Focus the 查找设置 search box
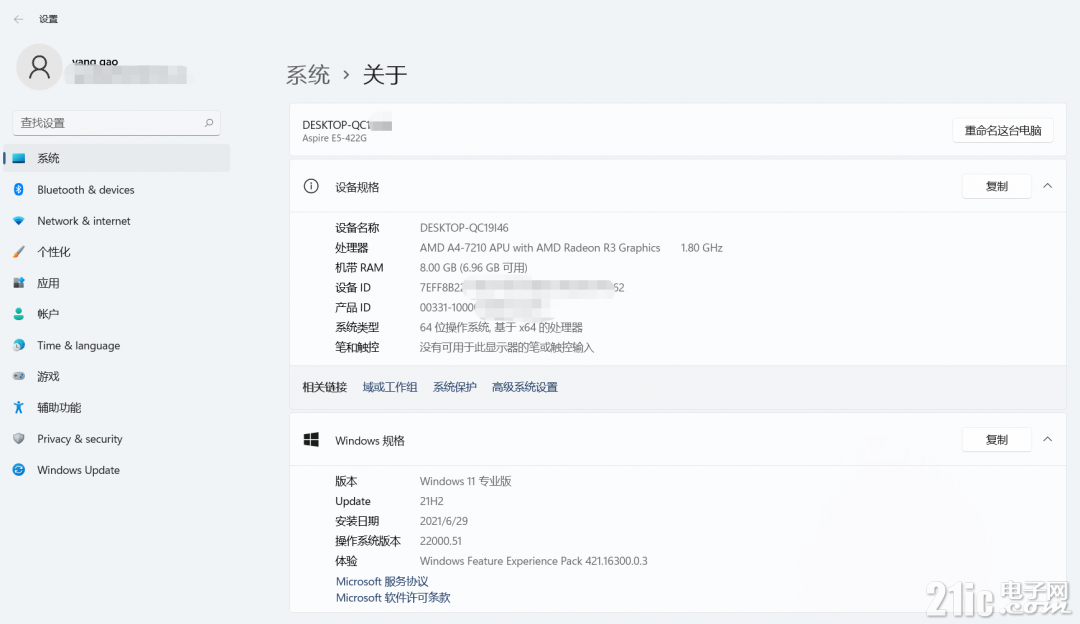Screen dimensions: 1080x624 (116, 123)
